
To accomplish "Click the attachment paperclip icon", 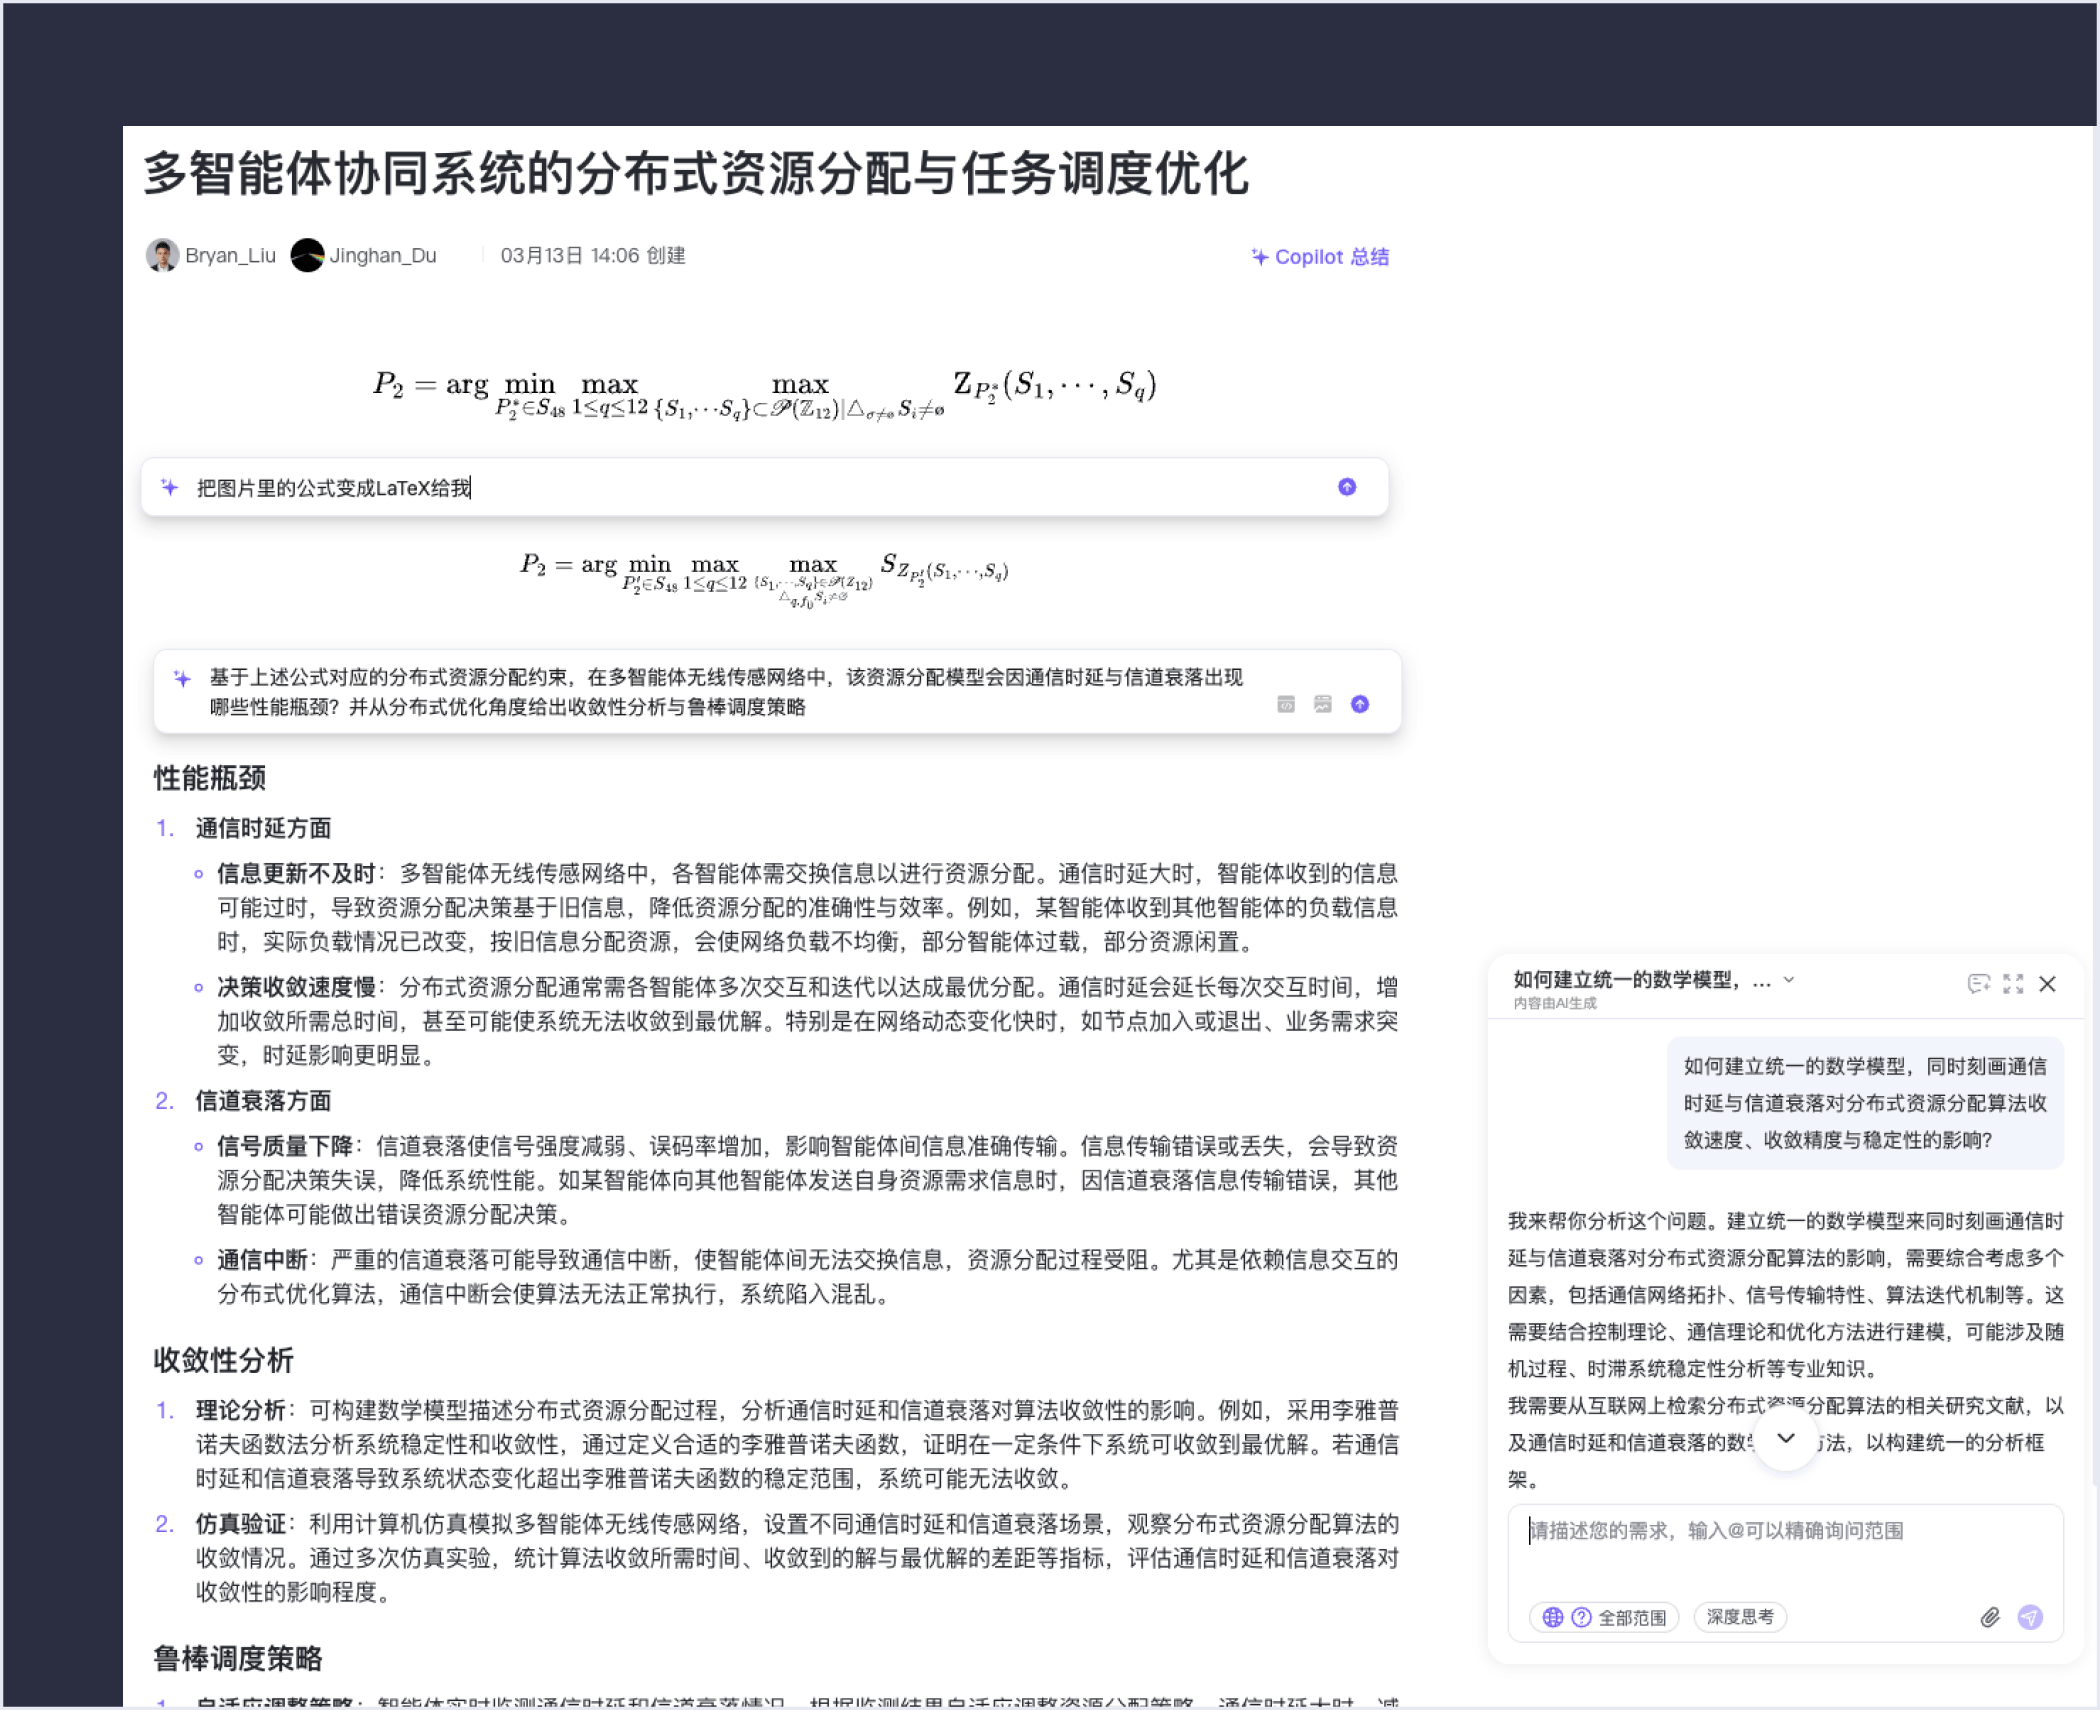I will [x=1989, y=1617].
